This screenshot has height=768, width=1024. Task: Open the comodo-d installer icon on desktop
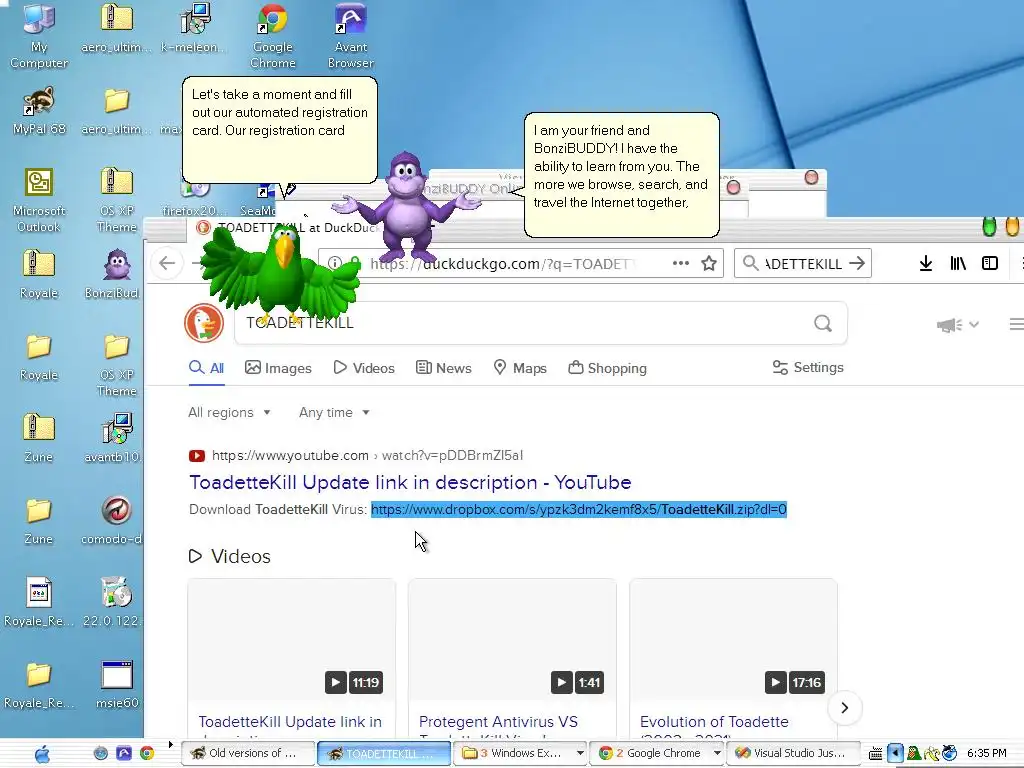[x=116, y=520]
